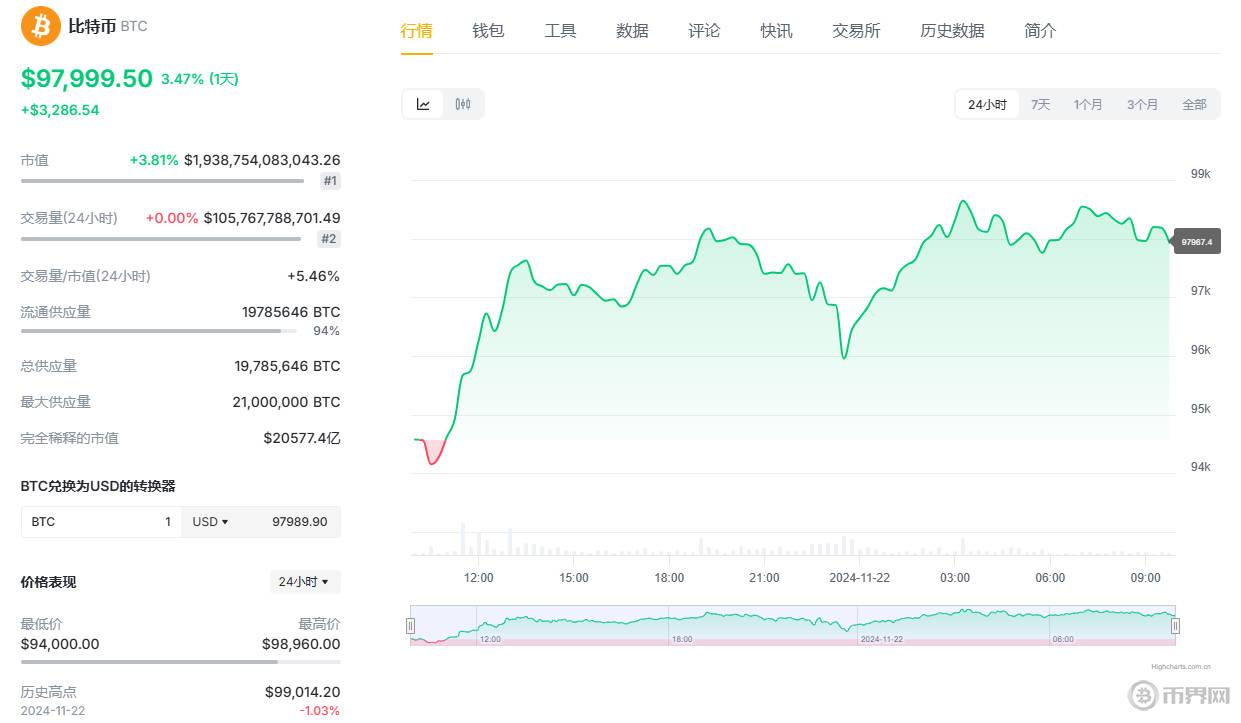The width and height of the screenshot is (1241, 723).
Task: Select the 3个月 range option
Action: click(x=1142, y=103)
